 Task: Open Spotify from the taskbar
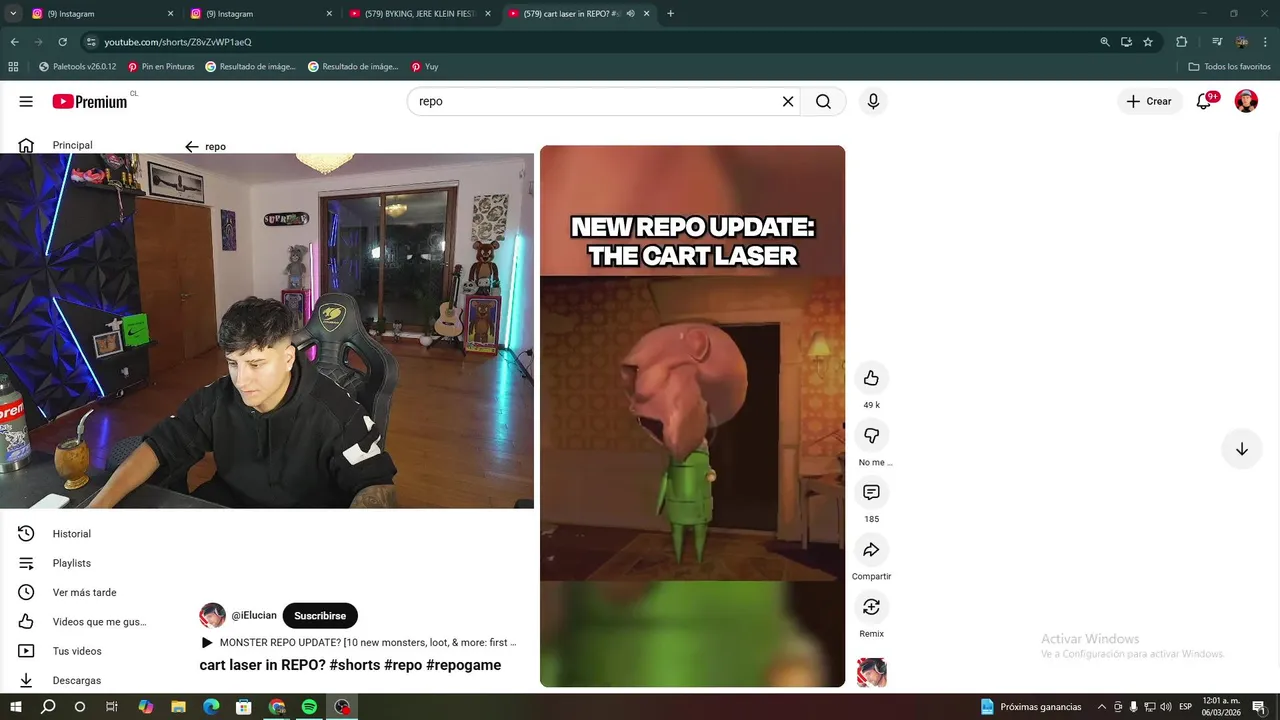pyautogui.click(x=309, y=706)
